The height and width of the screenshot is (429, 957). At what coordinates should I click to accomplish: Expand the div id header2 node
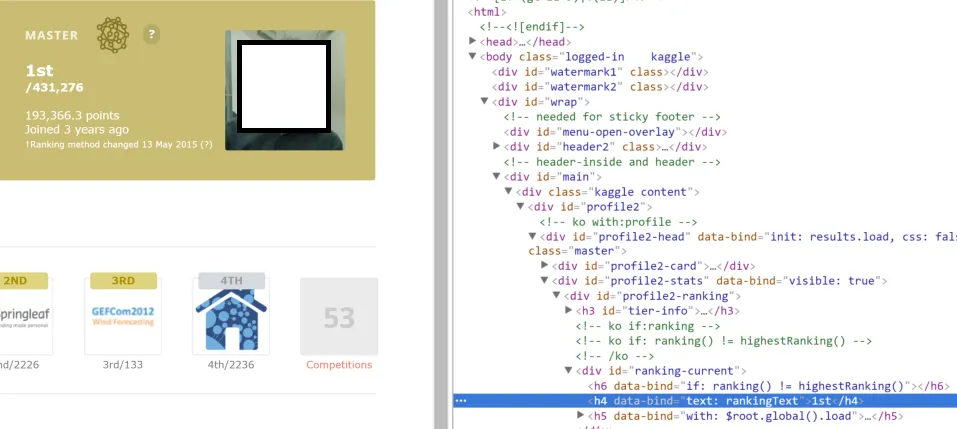[496, 146]
